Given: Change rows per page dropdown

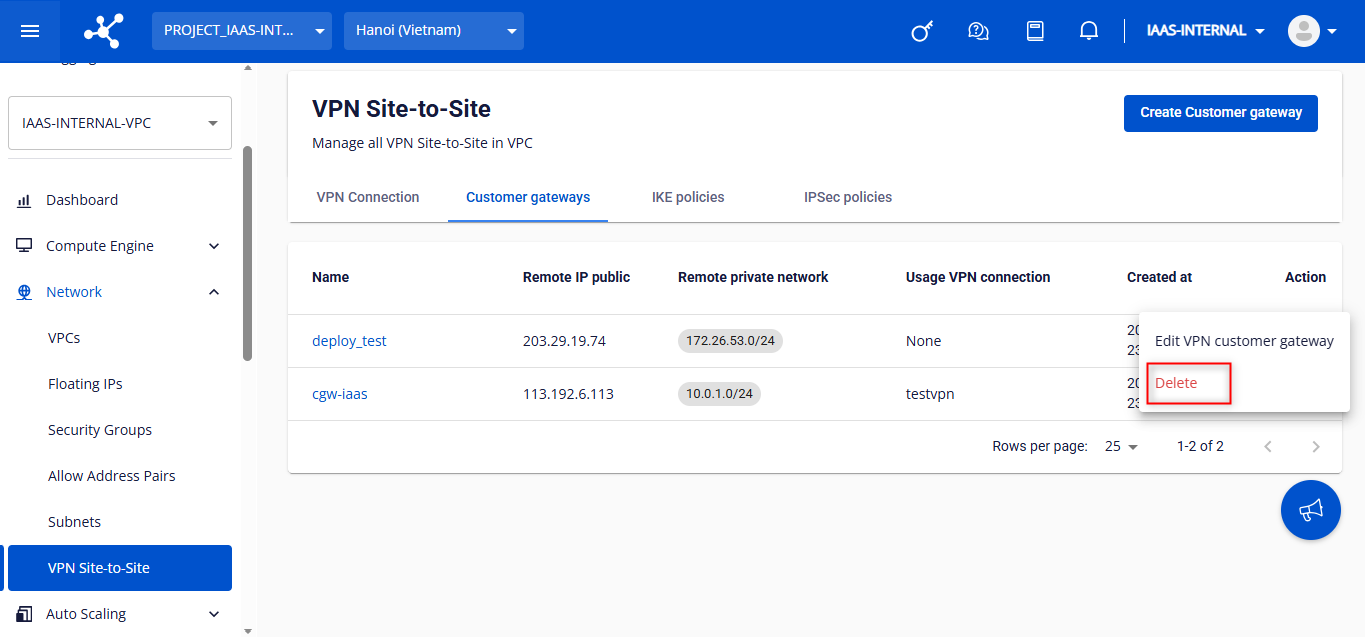Looking at the screenshot, I should (1121, 447).
